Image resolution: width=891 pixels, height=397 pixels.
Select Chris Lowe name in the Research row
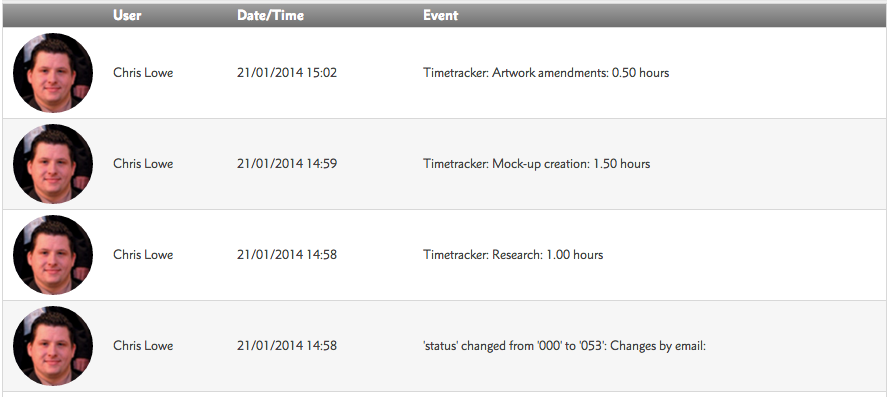click(143, 254)
